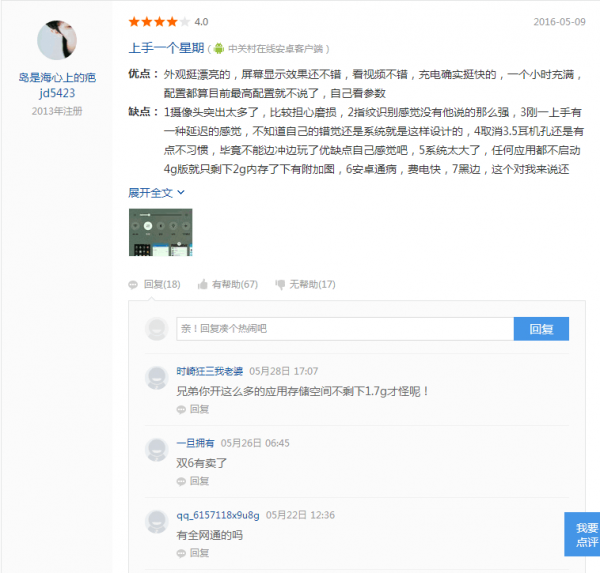The width and height of the screenshot is (600, 573).
Task: Click the 回复(18) speech bubble icon
Action: pyautogui.click(x=134, y=285)
